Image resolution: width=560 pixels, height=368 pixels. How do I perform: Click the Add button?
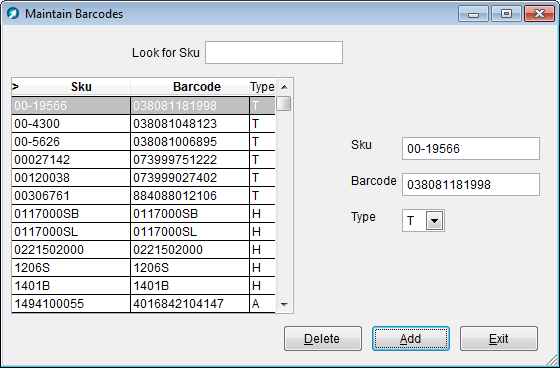[x=411, y=338]
